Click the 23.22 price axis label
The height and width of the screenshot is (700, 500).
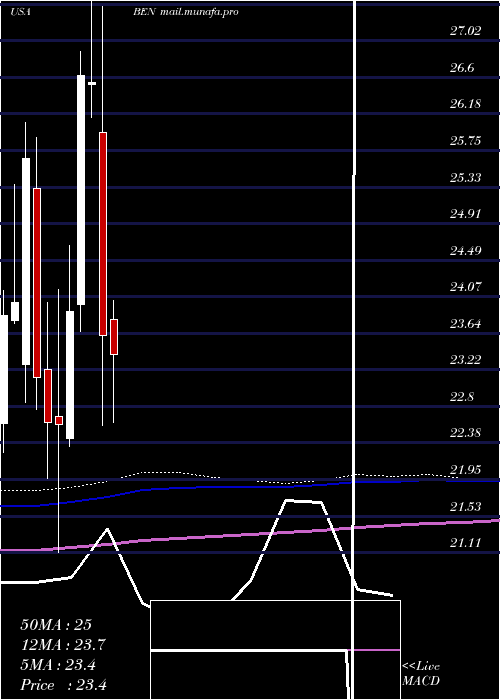pyautogui.click(x=465, y=359)
